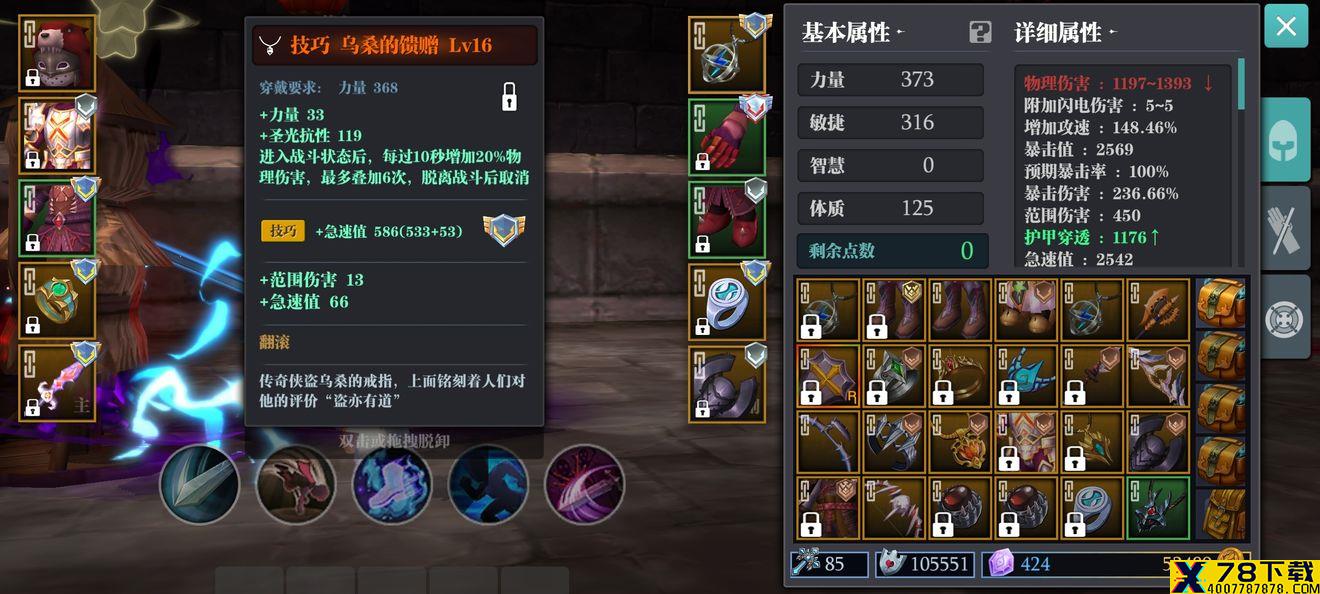
Task: Select the green-bordered armor item in inventory
Action: [1158, 508]
